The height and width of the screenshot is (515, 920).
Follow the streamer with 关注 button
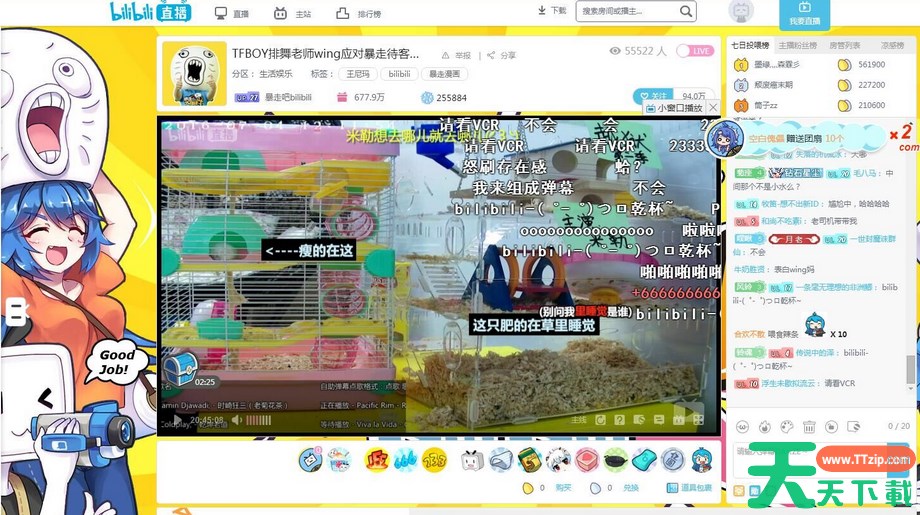653,96
